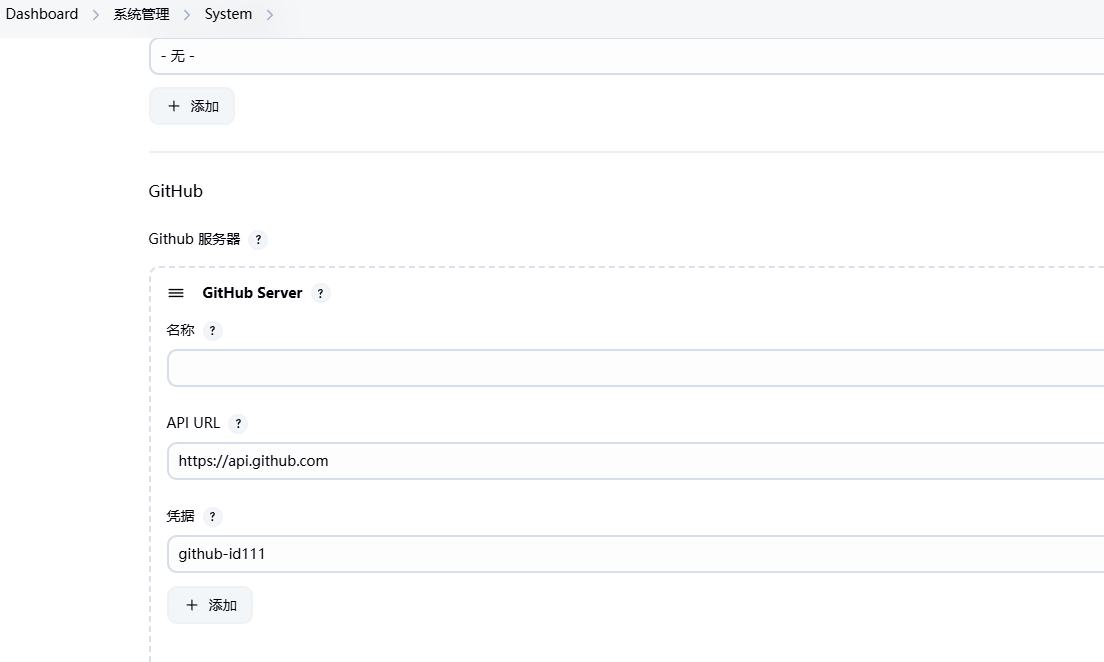Go to Dashboard breadcrumb
Image resolution: width=1104 pixels, height=662 pixels.
click(x=42, y=14)
